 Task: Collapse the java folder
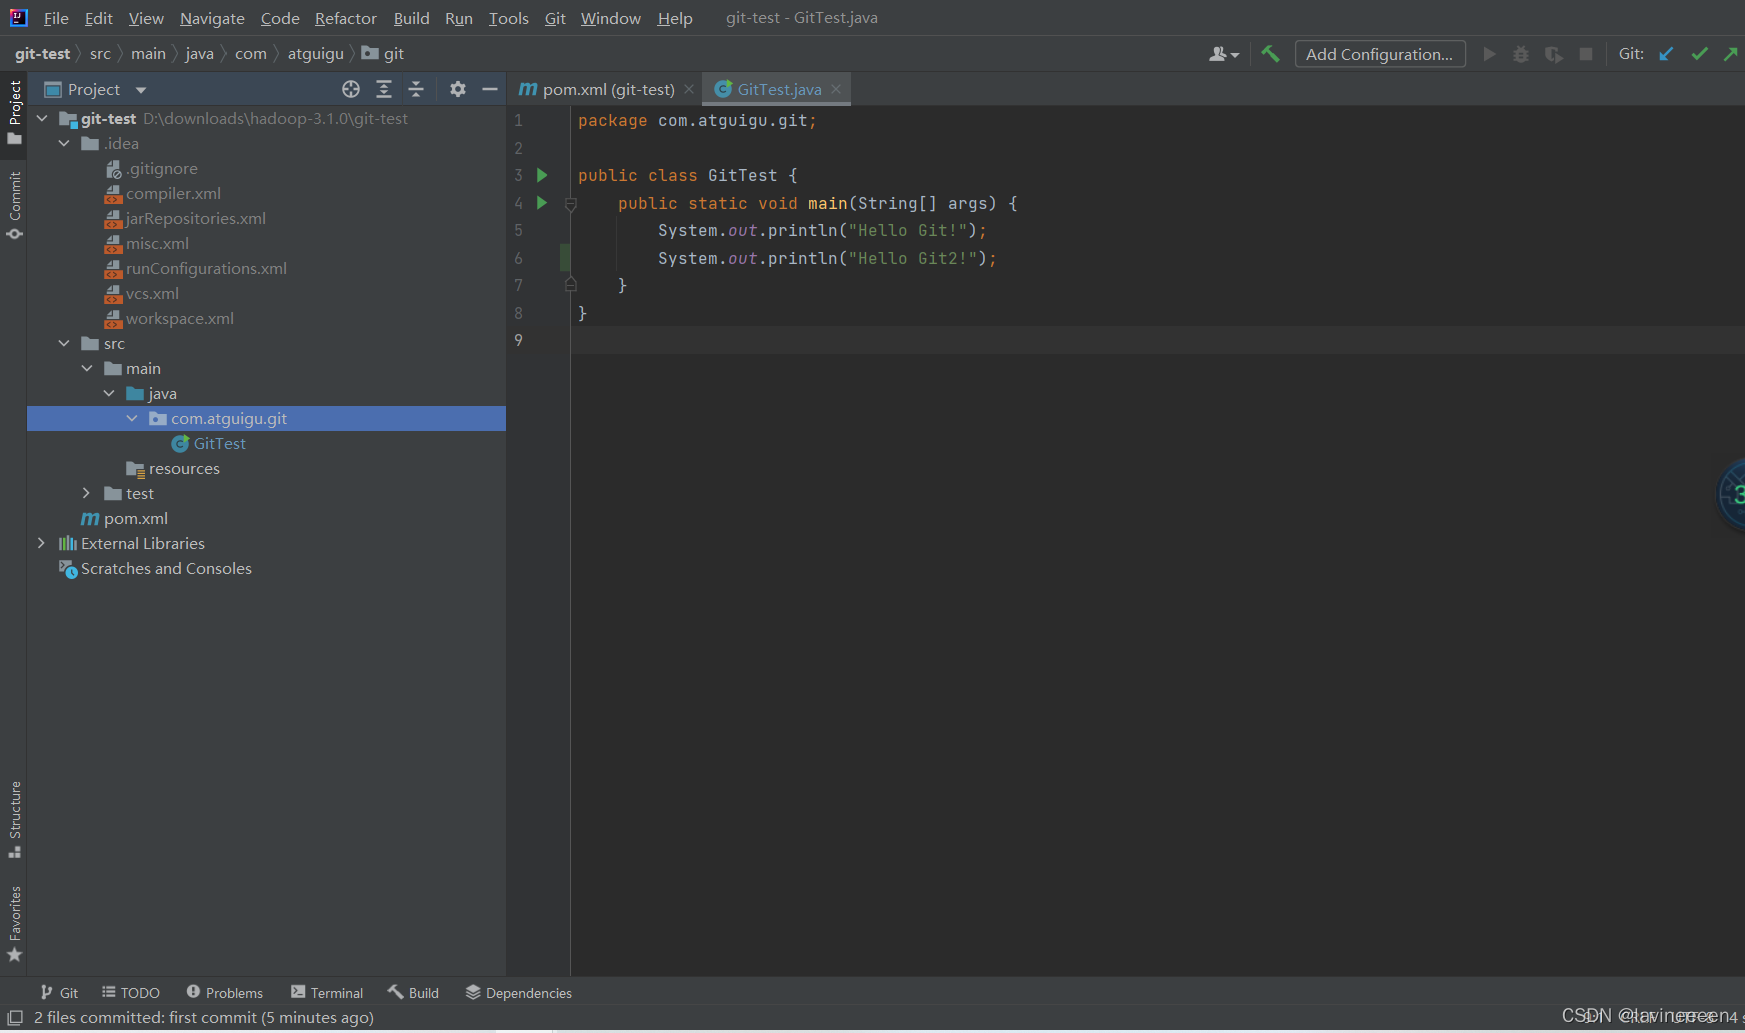[109, 393]
